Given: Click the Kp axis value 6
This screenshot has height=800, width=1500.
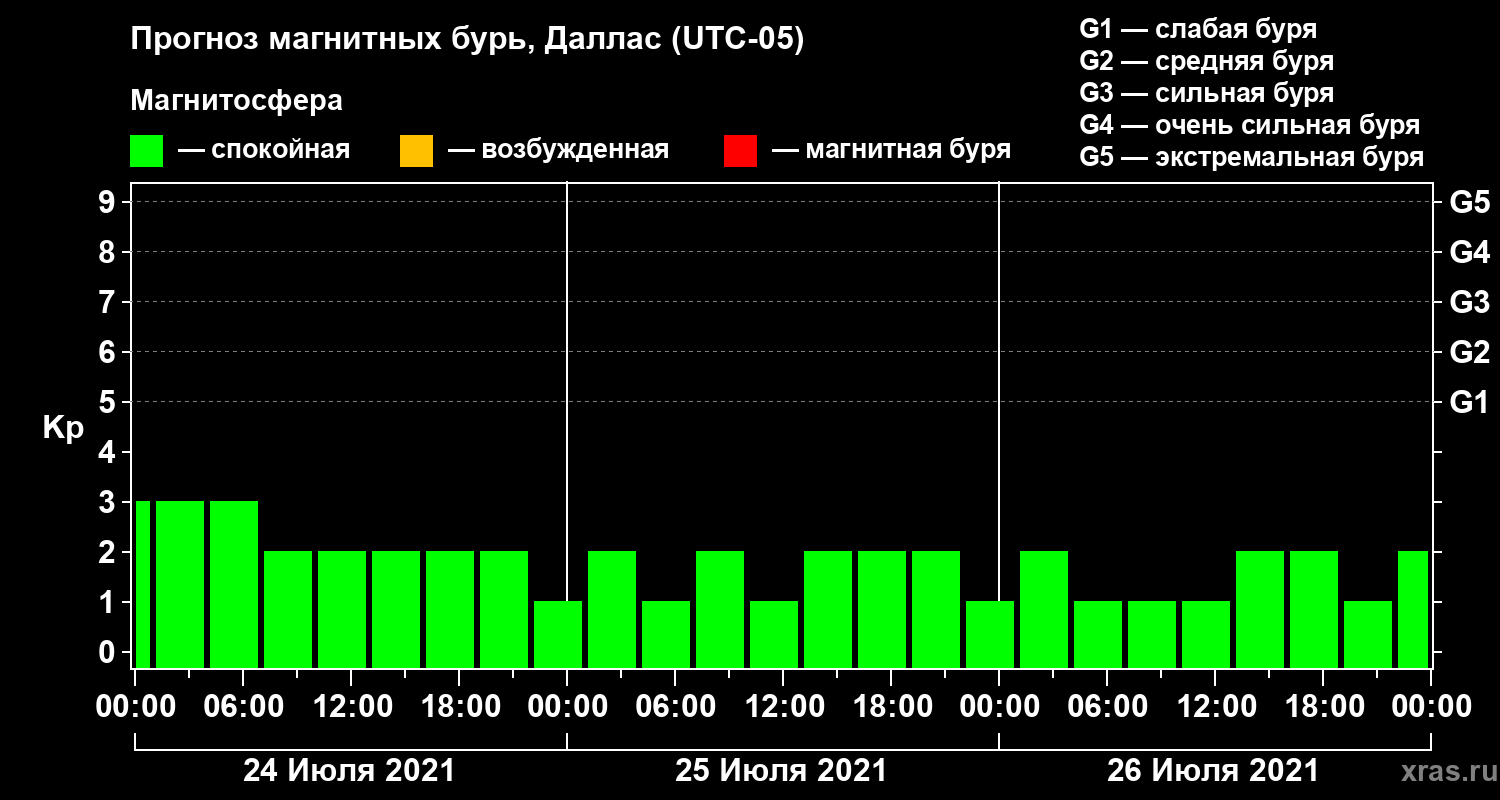Looking at the screenshot, I should (x=109, y=352).
